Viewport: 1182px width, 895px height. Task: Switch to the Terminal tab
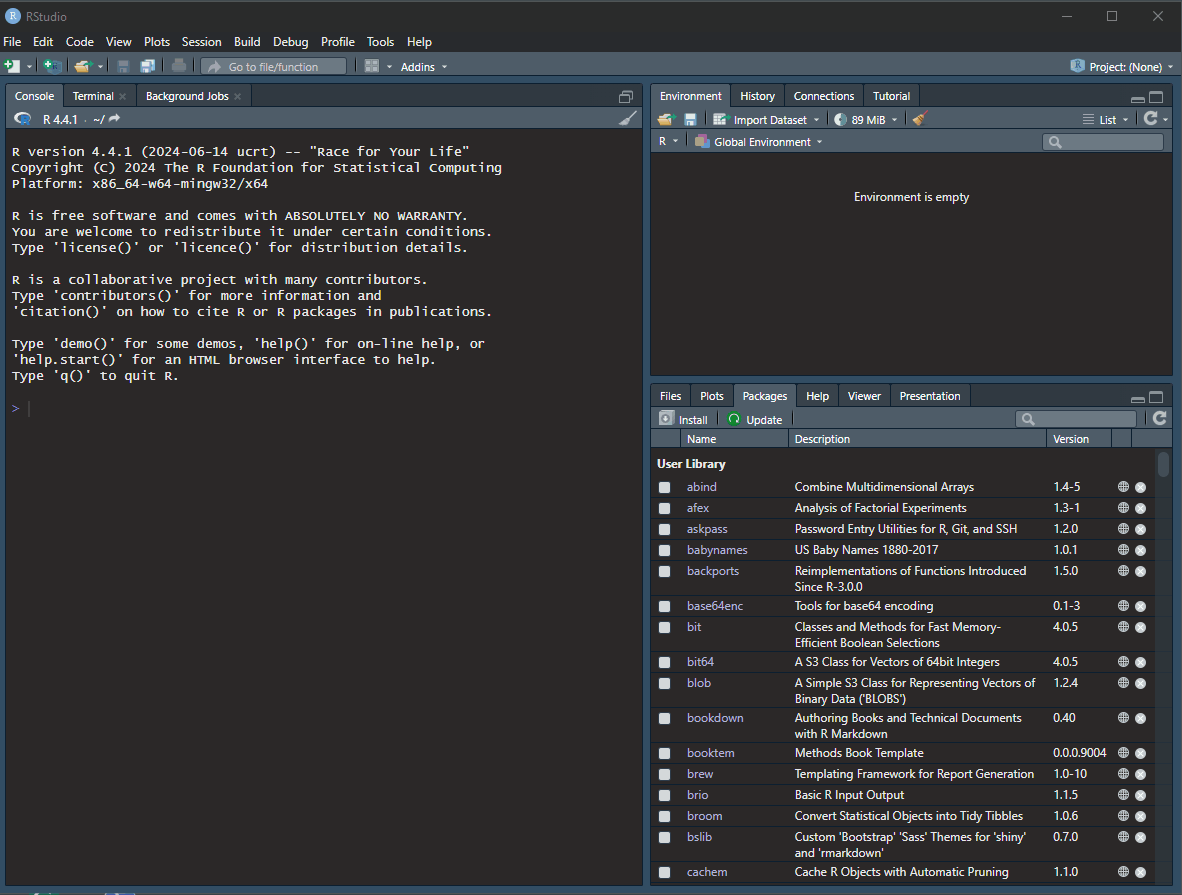(x=93, y=97)
